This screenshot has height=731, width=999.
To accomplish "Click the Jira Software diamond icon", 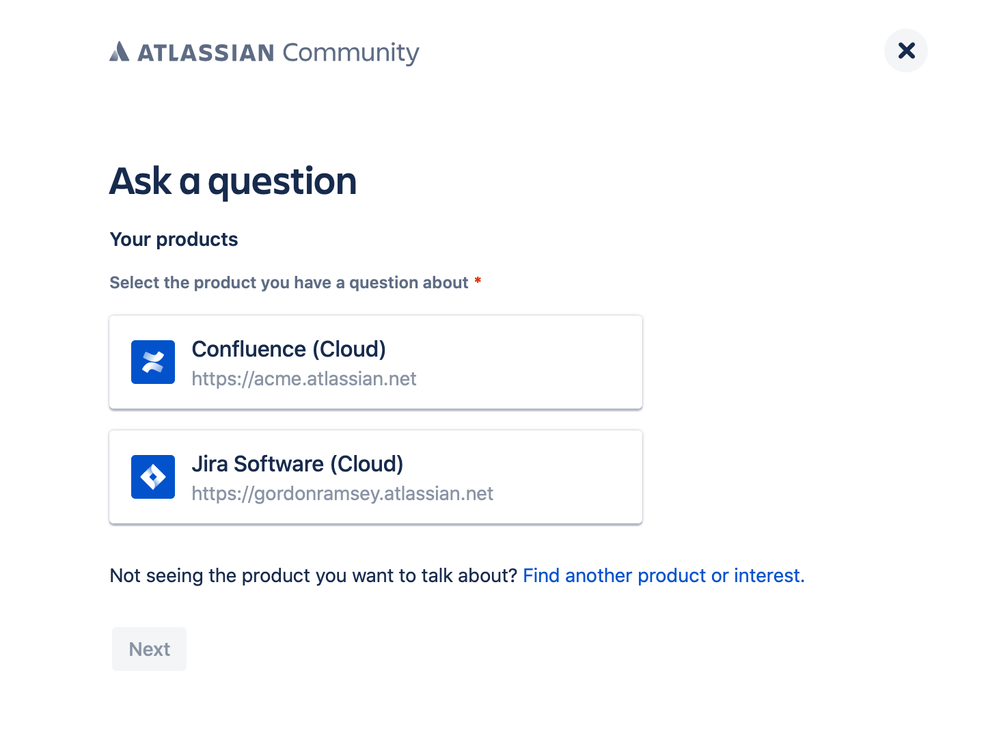I will click(153, 477).
